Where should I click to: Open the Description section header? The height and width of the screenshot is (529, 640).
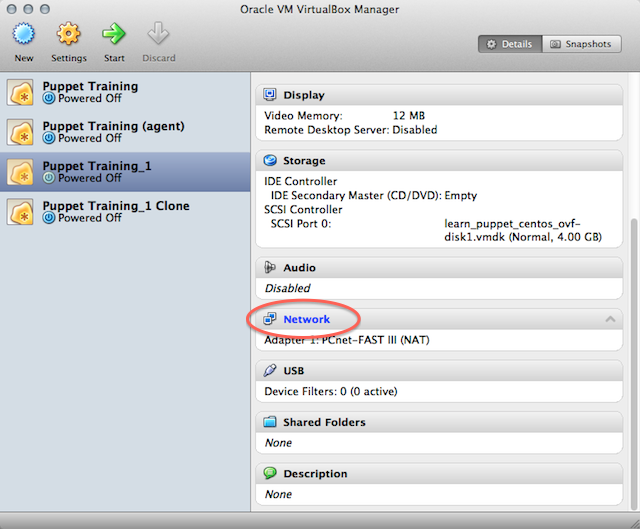439,473
